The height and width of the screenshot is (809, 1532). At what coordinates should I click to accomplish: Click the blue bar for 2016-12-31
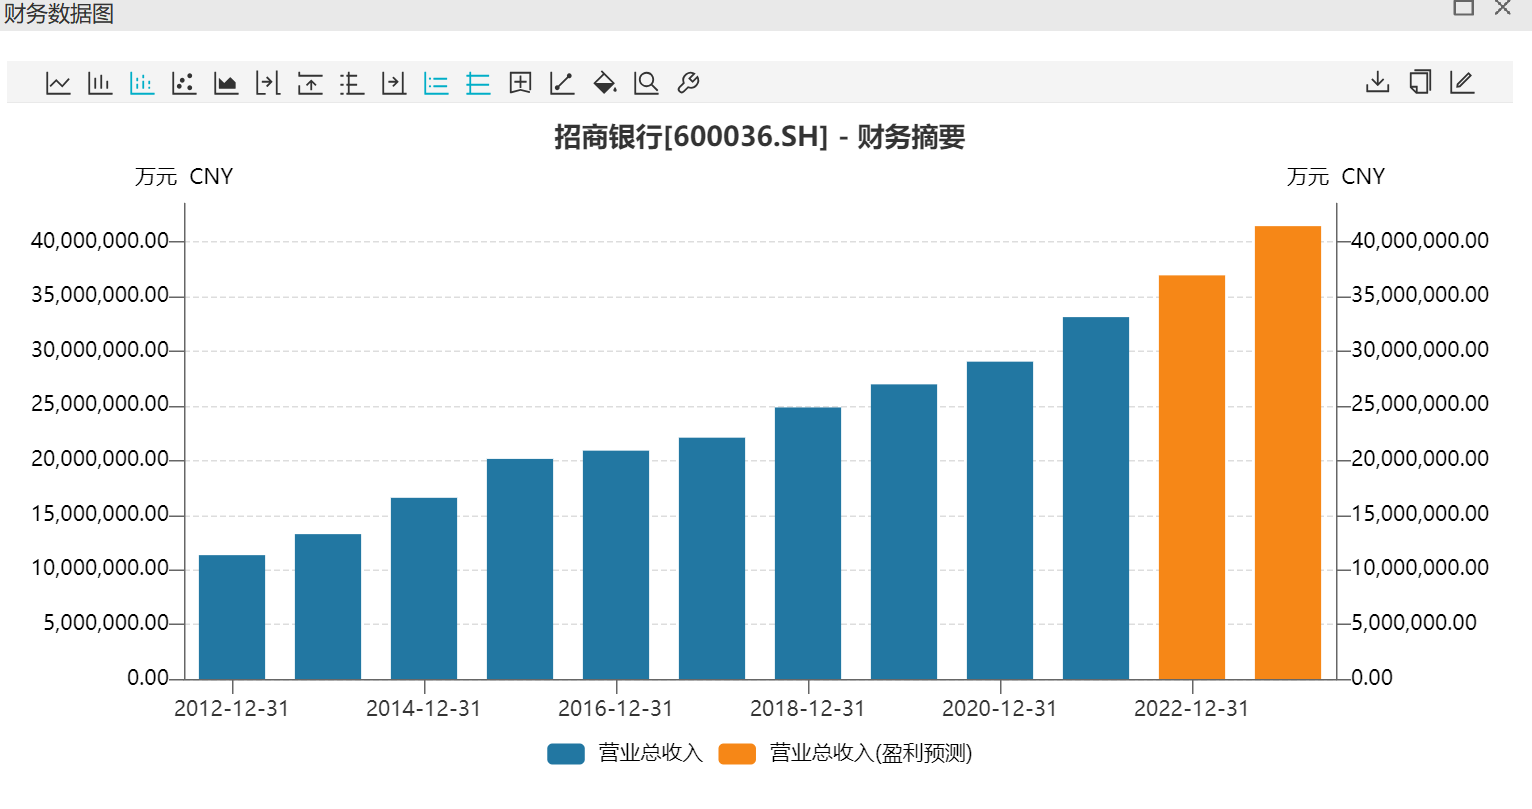(x=616, y=565)
